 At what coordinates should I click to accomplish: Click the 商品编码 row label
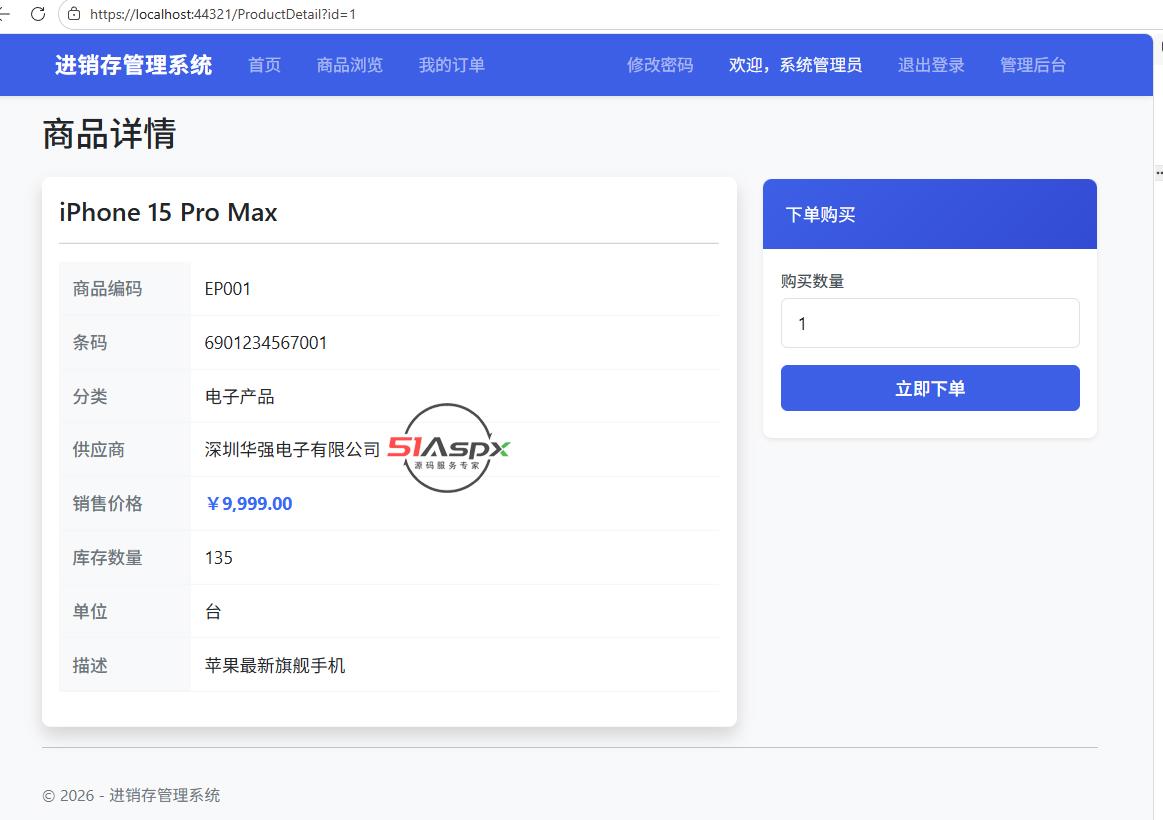pyautogui.click(x=108, y=289)
